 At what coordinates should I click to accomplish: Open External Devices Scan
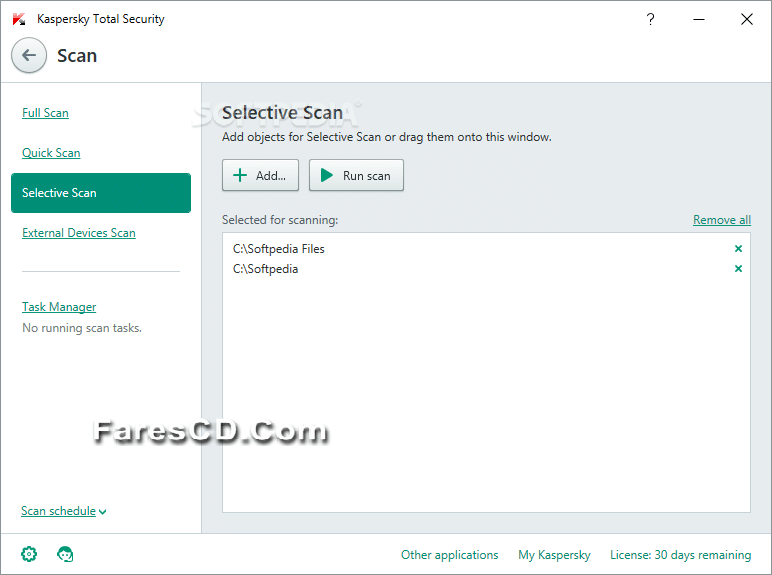point(79,233)
